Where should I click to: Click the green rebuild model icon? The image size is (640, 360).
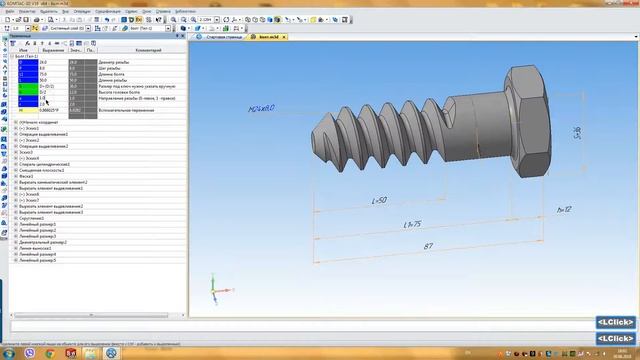click(226, 29)
